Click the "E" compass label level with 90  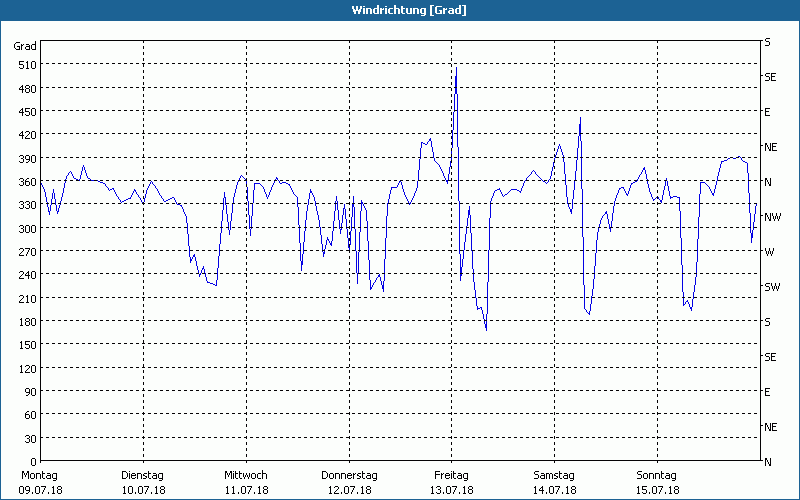pos(767,392)
